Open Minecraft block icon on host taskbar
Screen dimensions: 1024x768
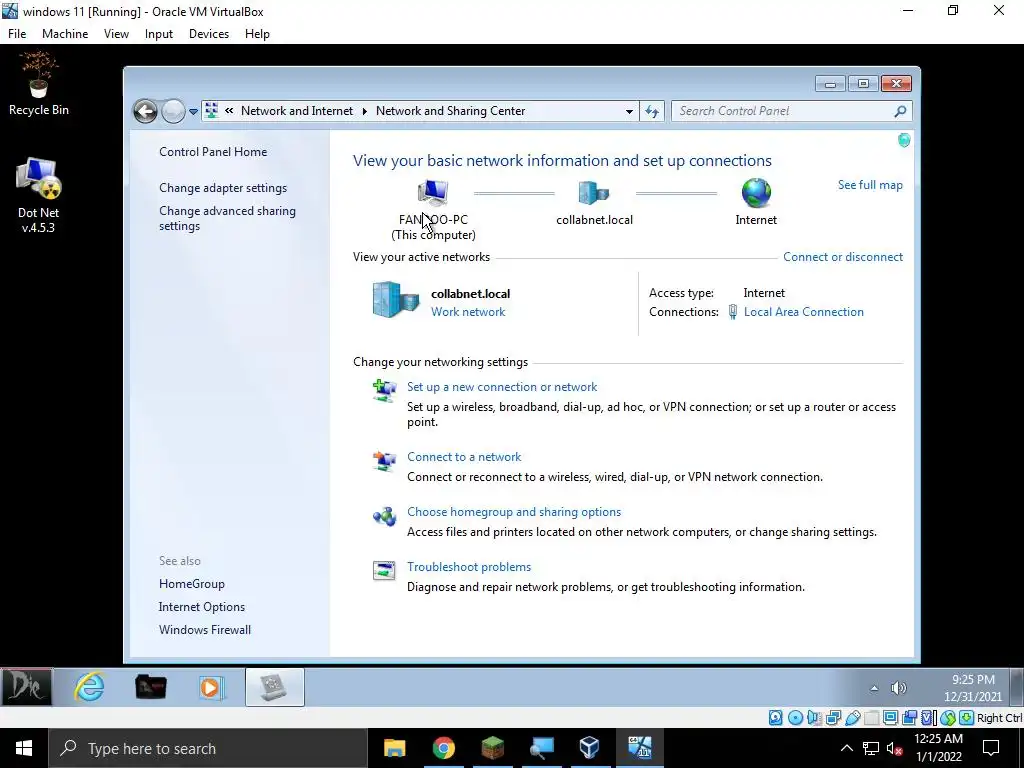(492, 748)
